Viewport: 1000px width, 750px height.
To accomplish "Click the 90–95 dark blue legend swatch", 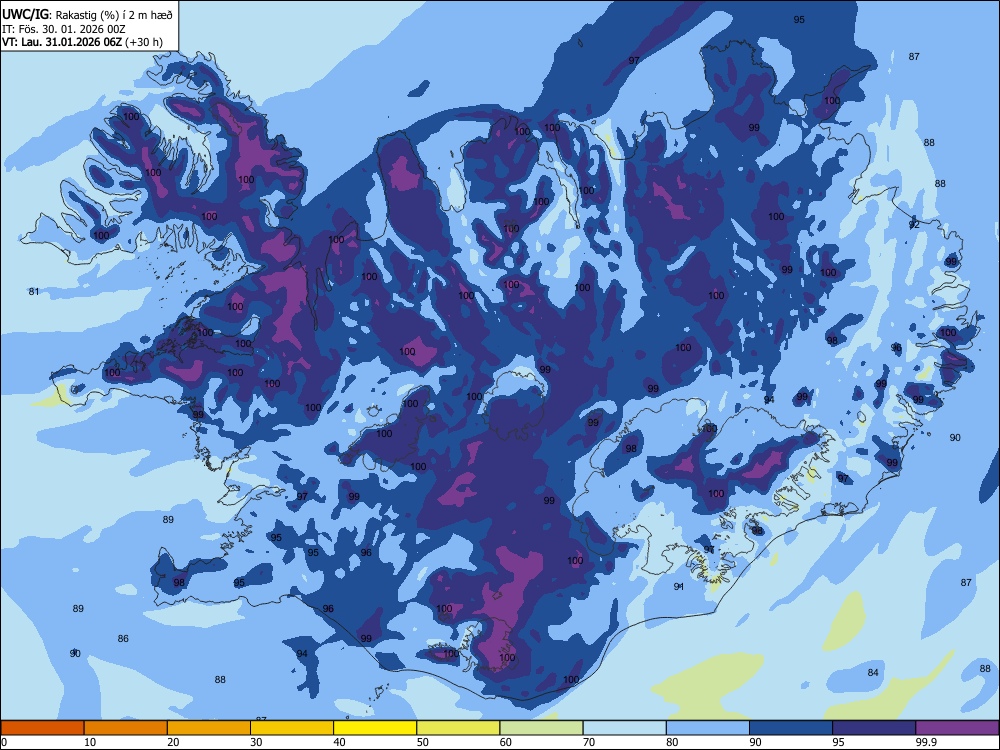I will pyautogui.click(x=791, y=728).
